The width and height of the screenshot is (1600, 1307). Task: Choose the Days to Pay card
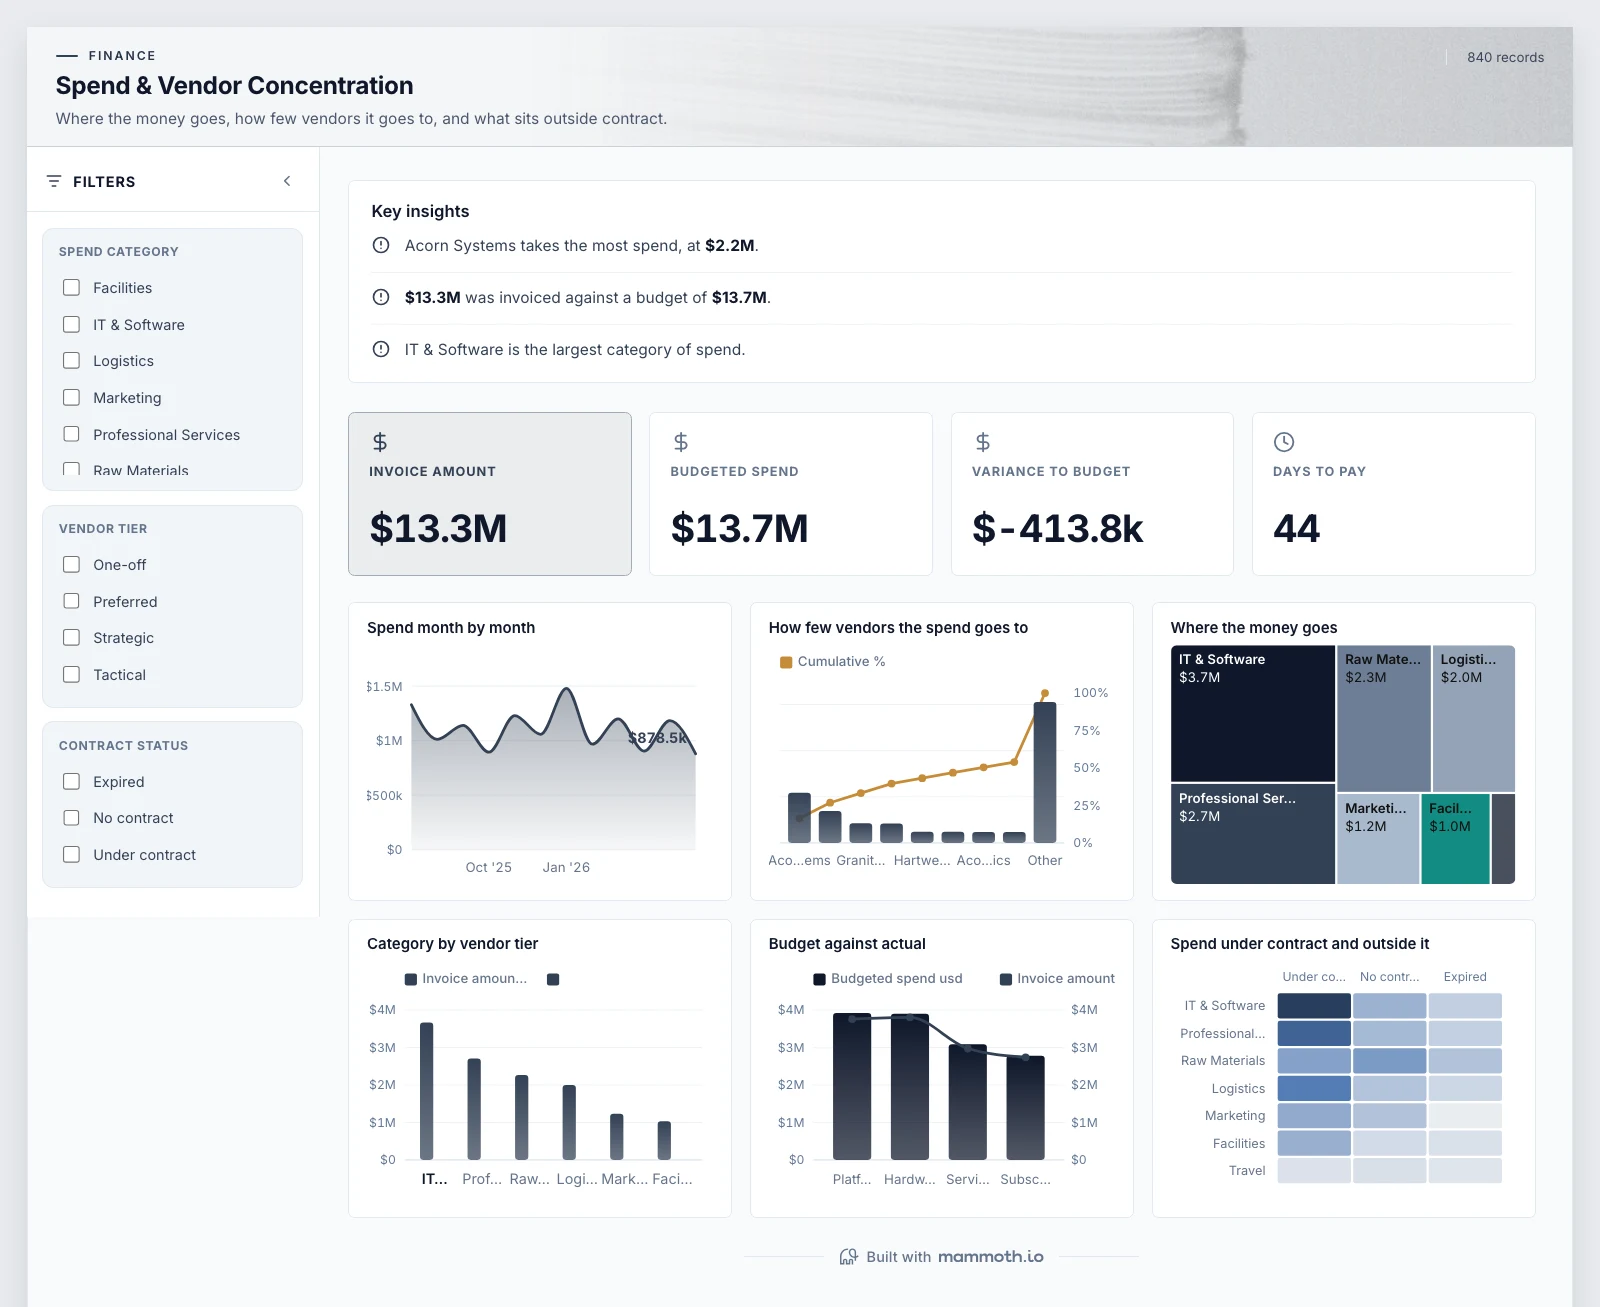1393,494
